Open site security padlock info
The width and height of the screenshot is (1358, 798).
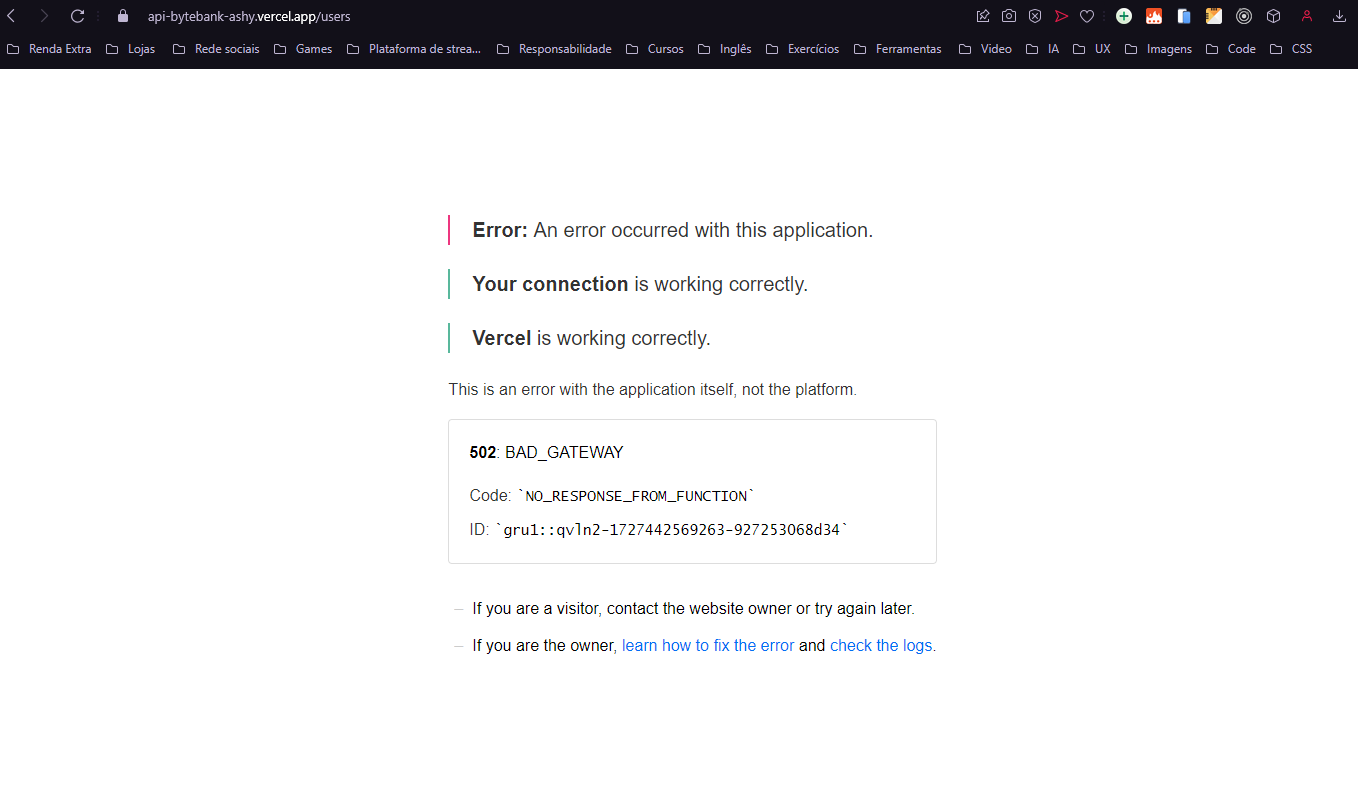[x=123, y=16]
